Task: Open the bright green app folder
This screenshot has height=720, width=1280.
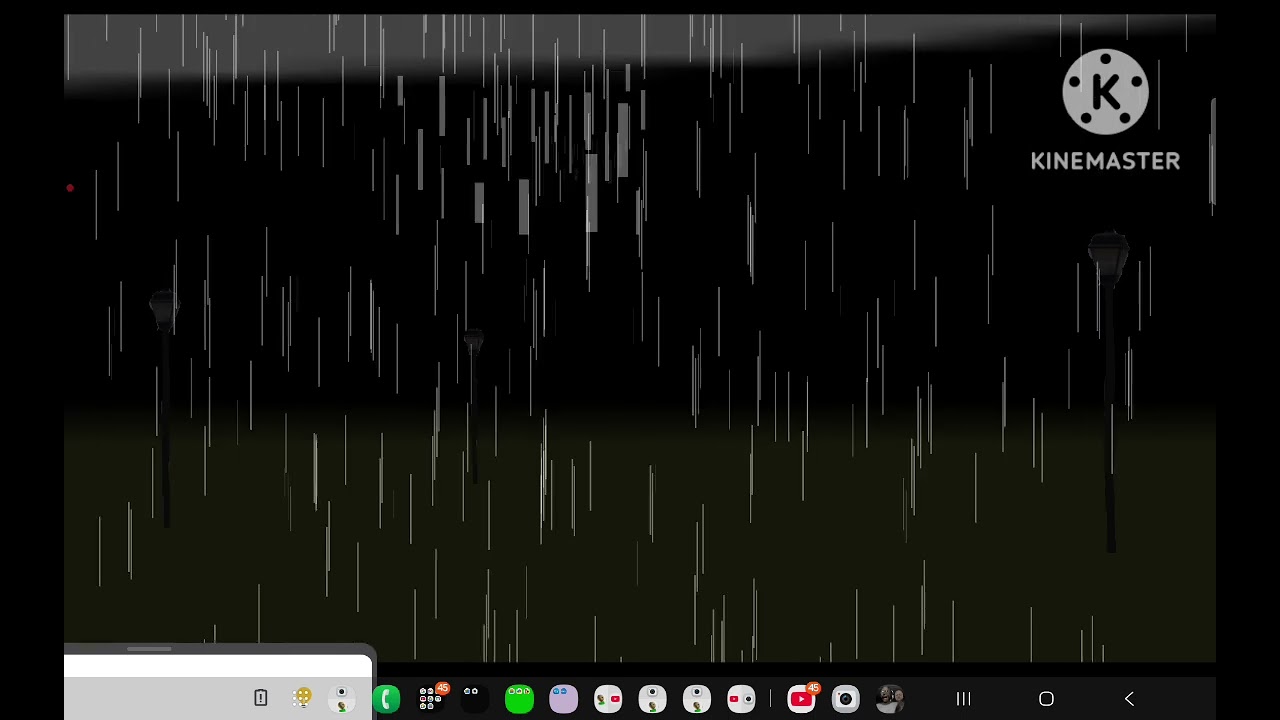Action: 519,699
